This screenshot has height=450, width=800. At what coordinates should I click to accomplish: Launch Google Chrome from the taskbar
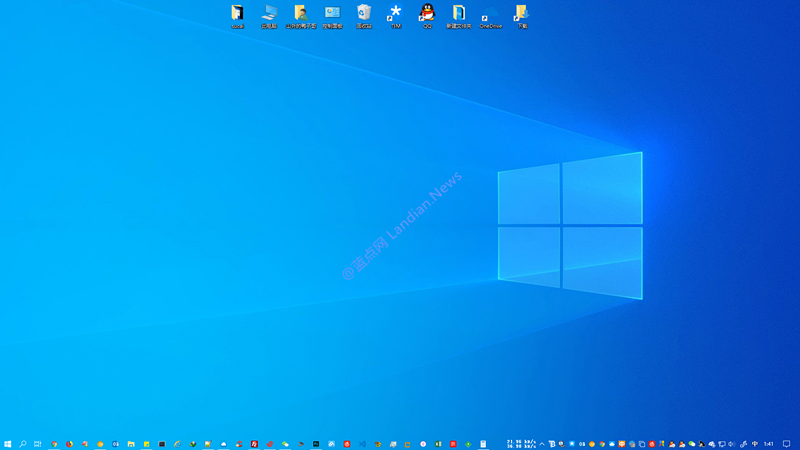tap(54, 444)
